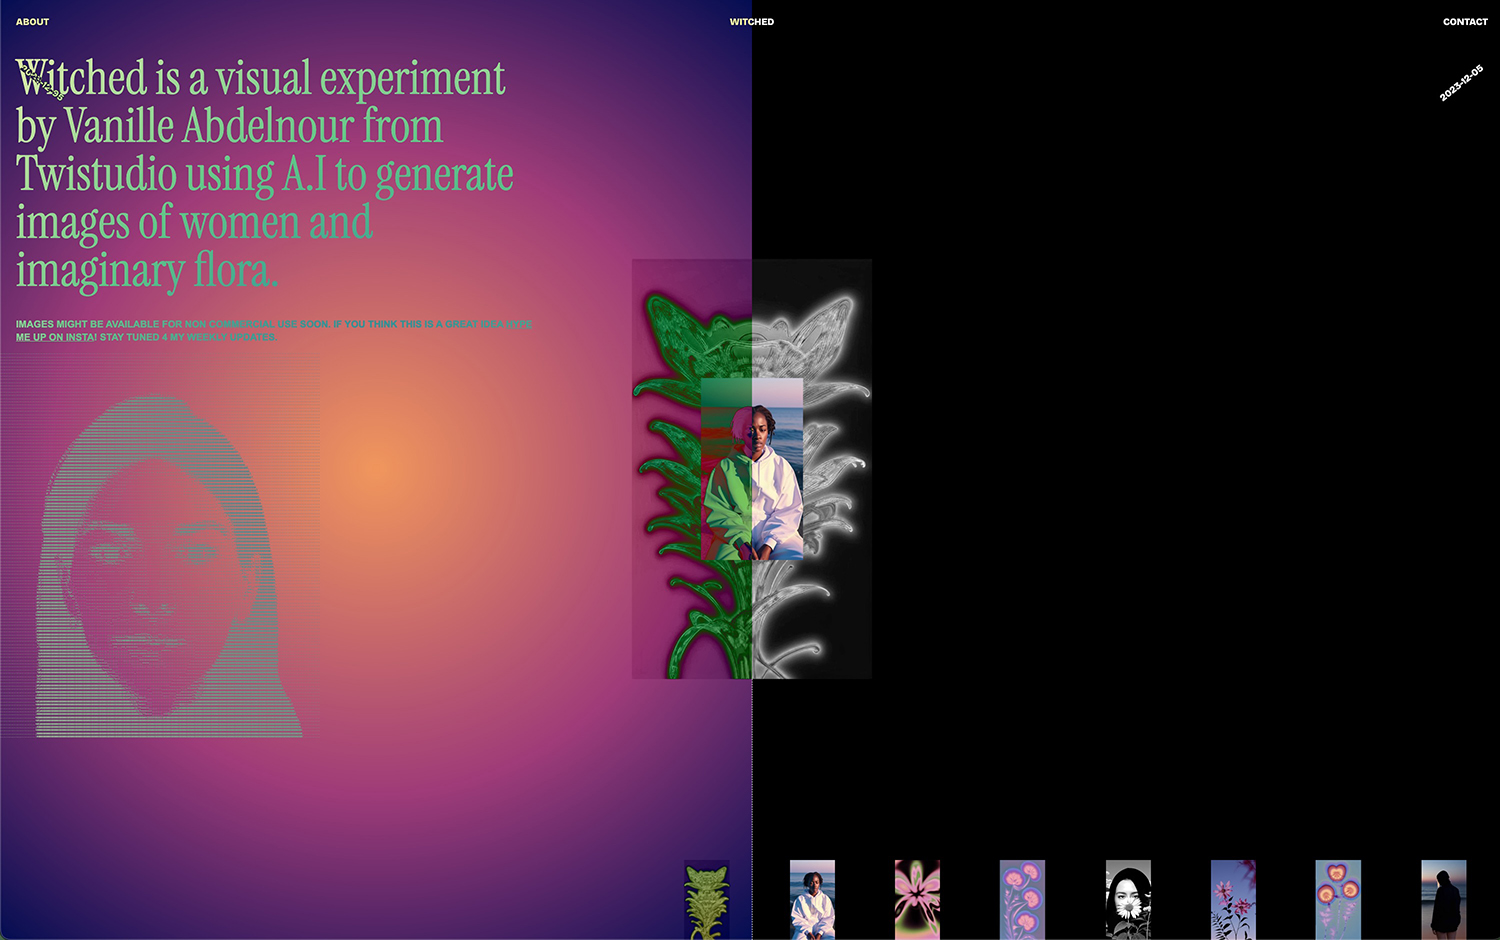
Task: Click the WITCHED title at top center
Action: (x=751, y=21)
